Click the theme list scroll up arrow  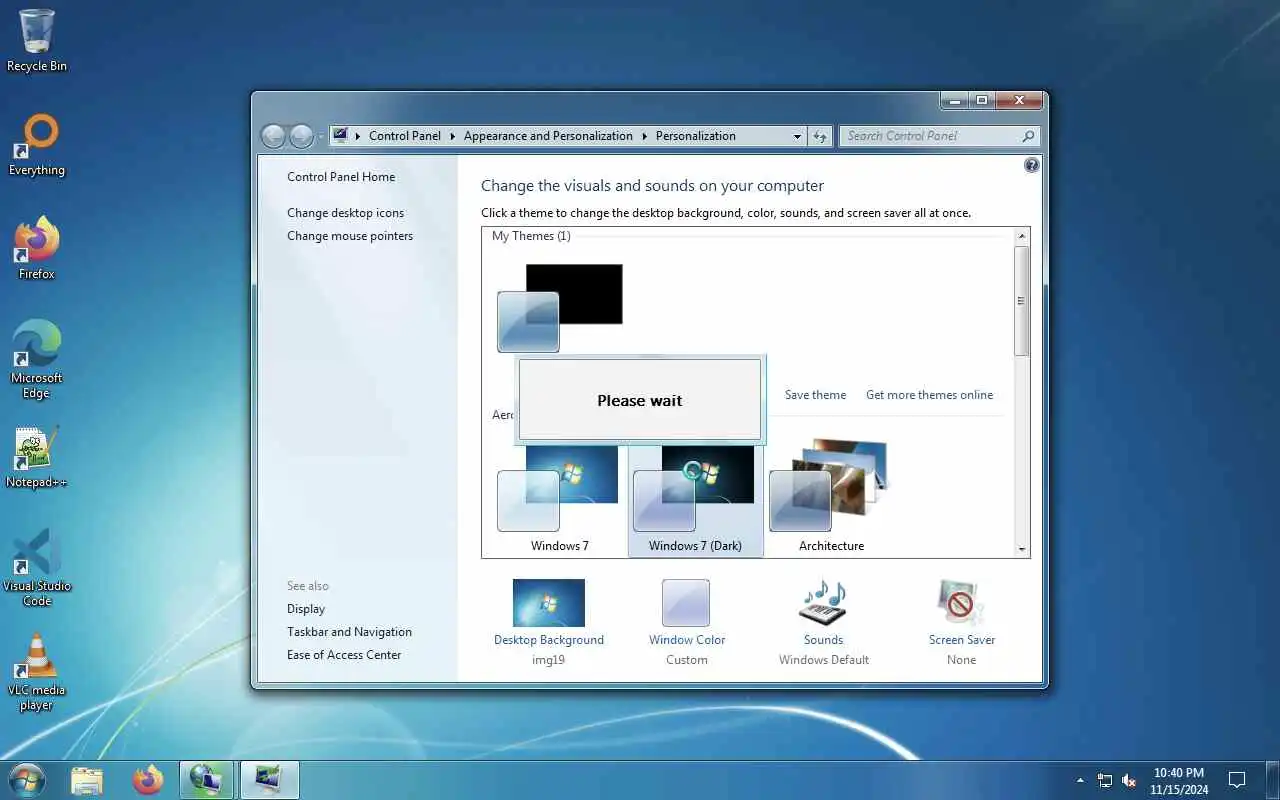[x=1021, y=236]
